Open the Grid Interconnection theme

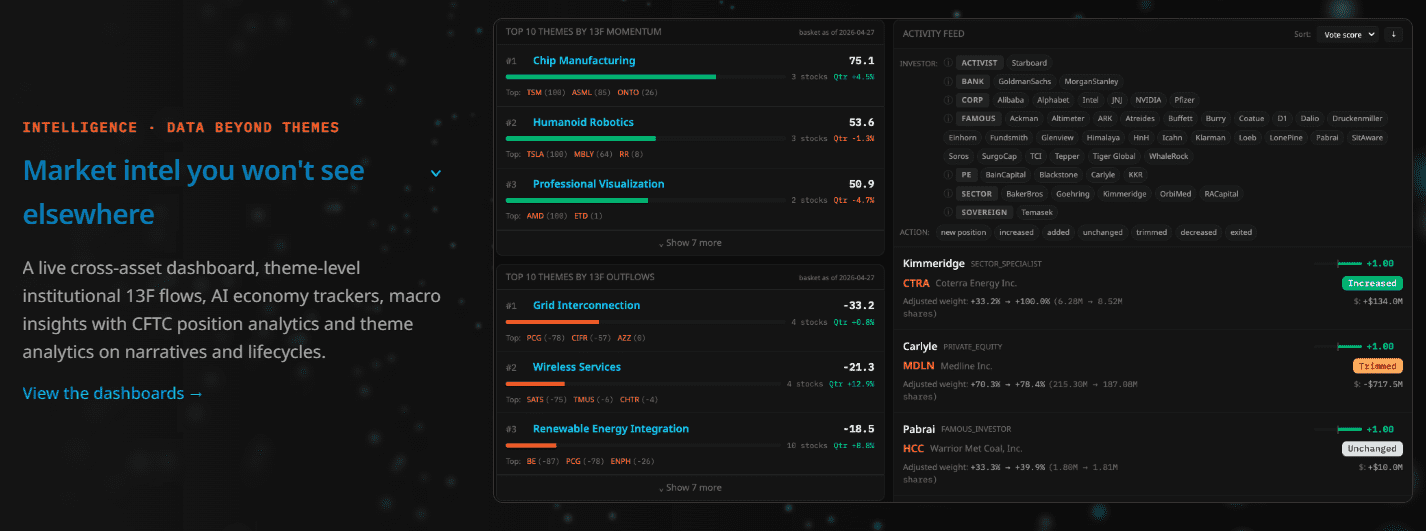coord(586,306)
